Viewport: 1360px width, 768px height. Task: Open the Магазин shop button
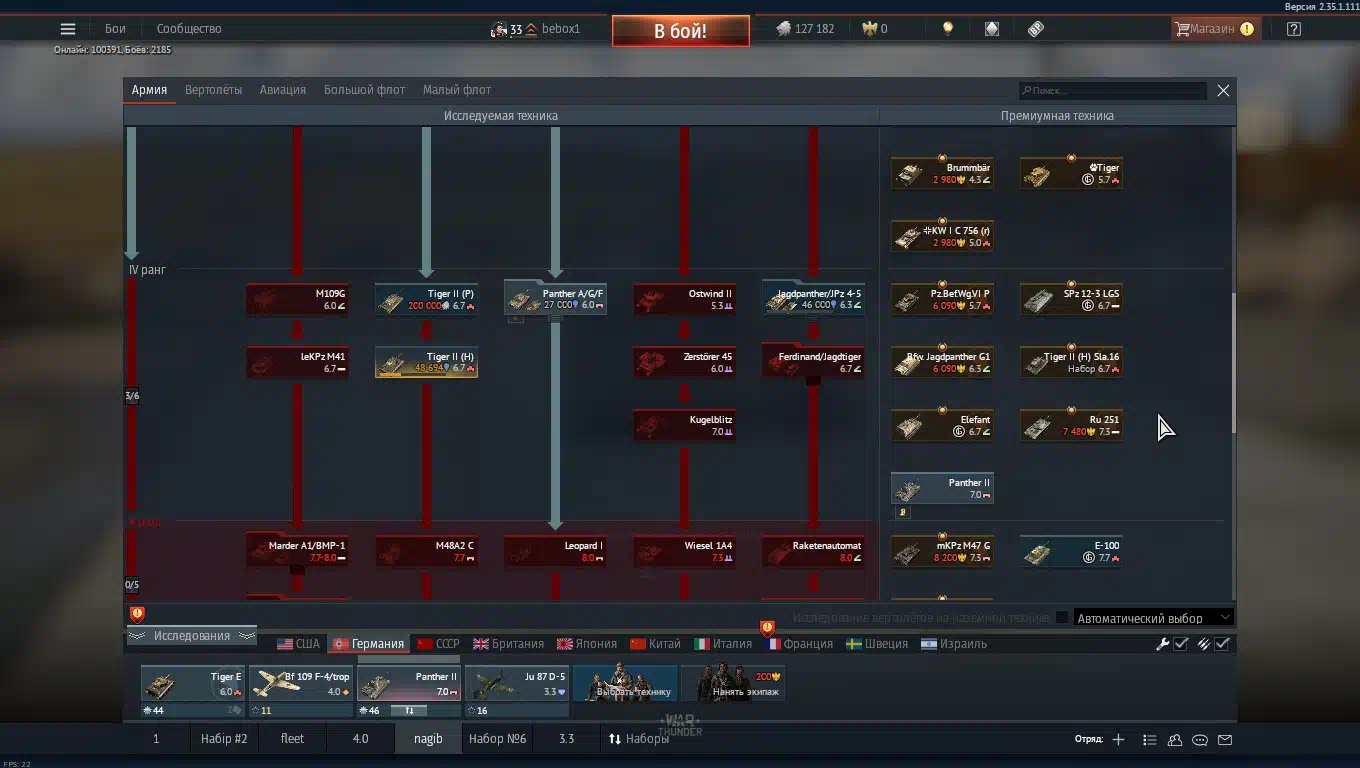point(1214,29)
